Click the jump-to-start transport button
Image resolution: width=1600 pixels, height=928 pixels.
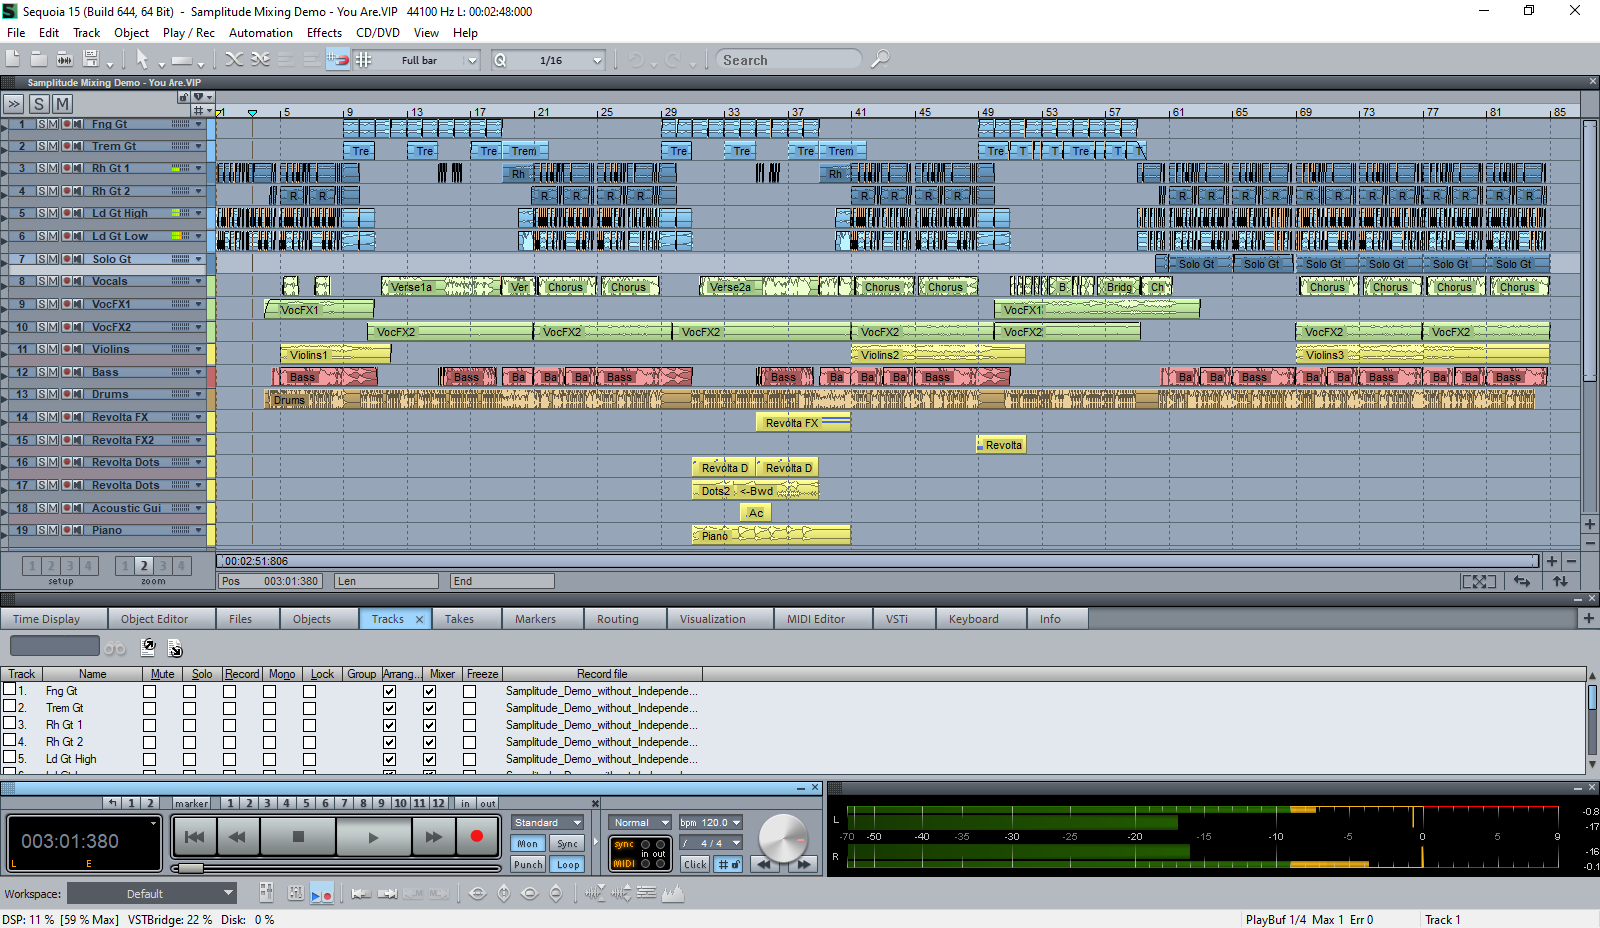tap(195, 837)
